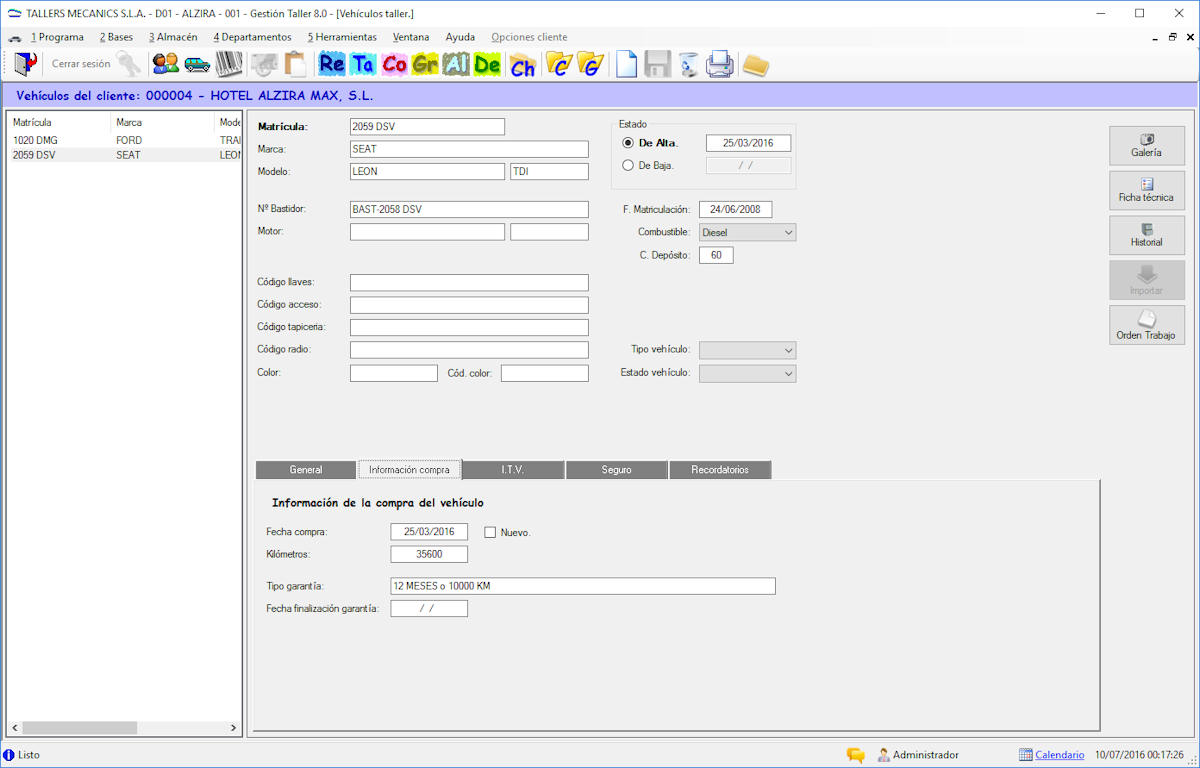Open the Ayuda menu
The width and height of the screenshot is (1200, 768).
click(460, 37)
